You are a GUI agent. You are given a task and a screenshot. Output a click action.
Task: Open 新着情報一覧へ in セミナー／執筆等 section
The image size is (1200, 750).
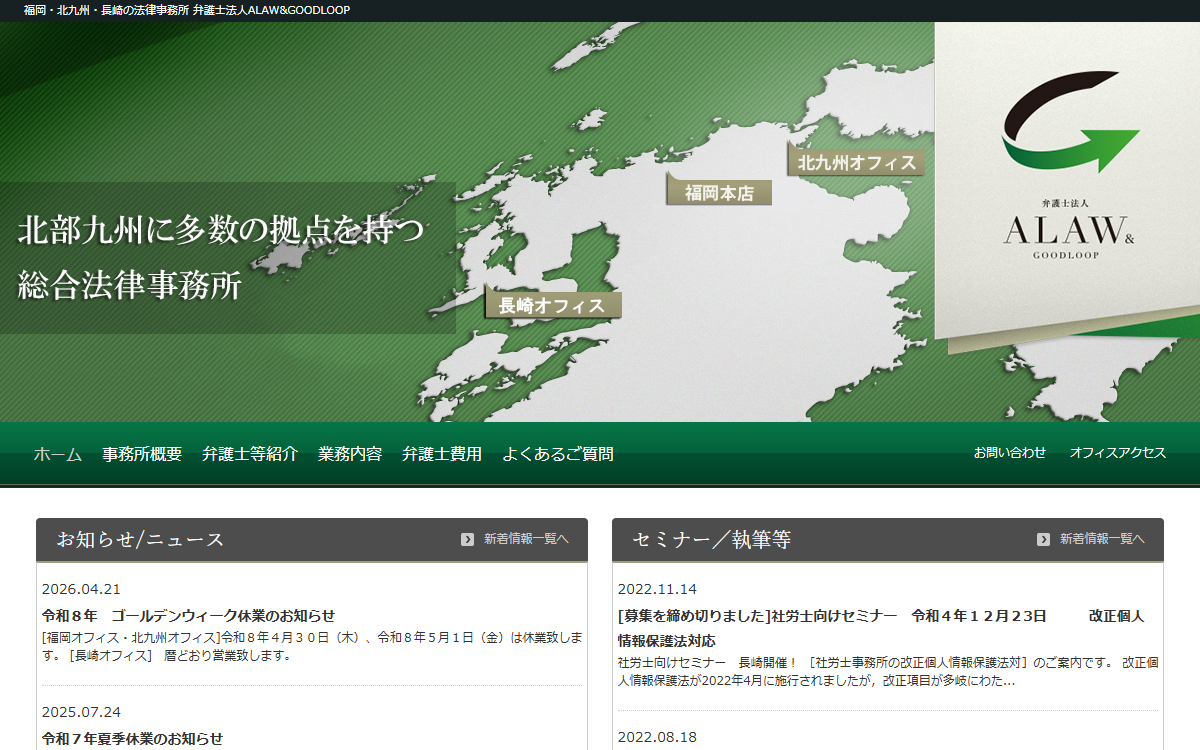click(1102, 539)
